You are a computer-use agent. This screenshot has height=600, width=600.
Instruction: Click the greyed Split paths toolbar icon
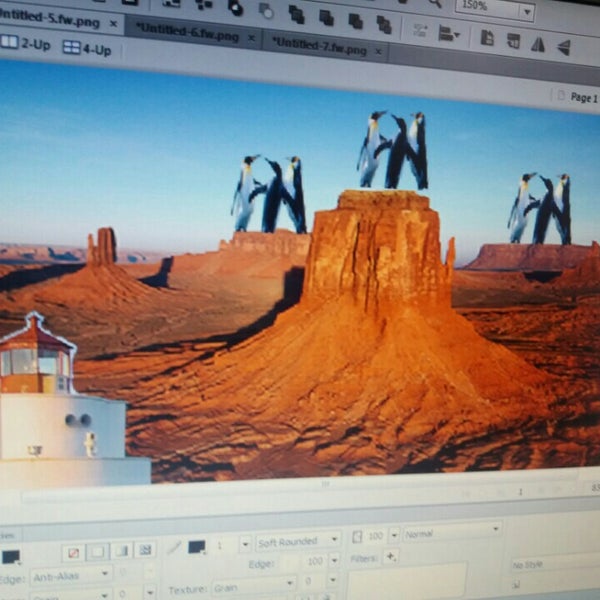tap(266, 10)
